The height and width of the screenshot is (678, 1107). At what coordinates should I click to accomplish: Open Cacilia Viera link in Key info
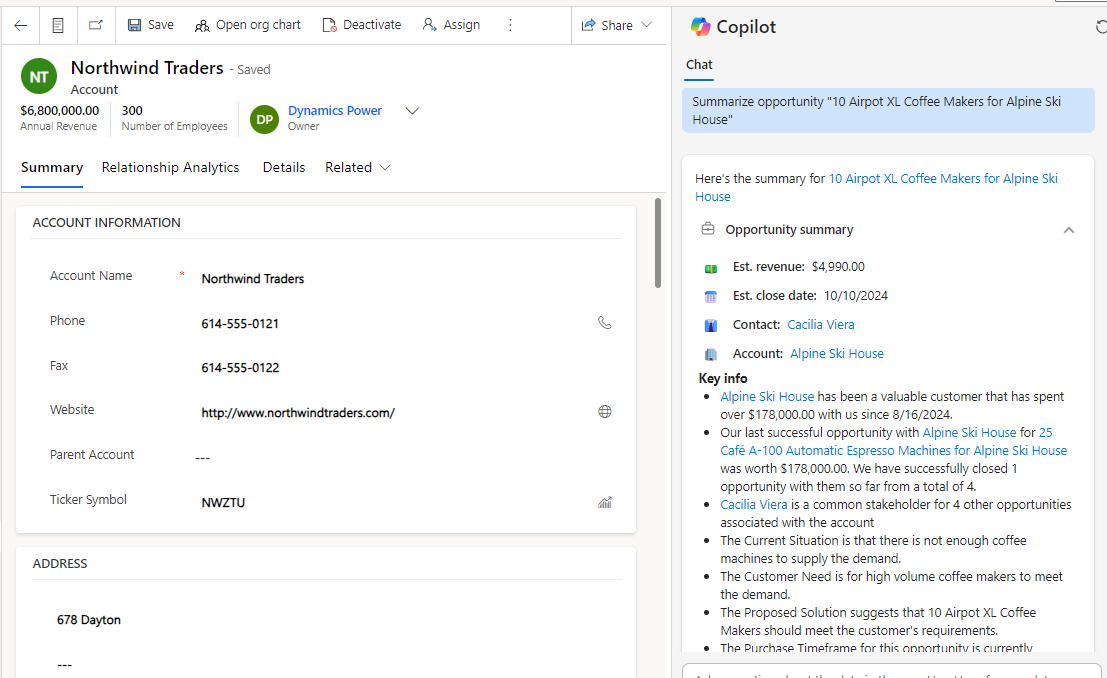click(x=753, y=504)
